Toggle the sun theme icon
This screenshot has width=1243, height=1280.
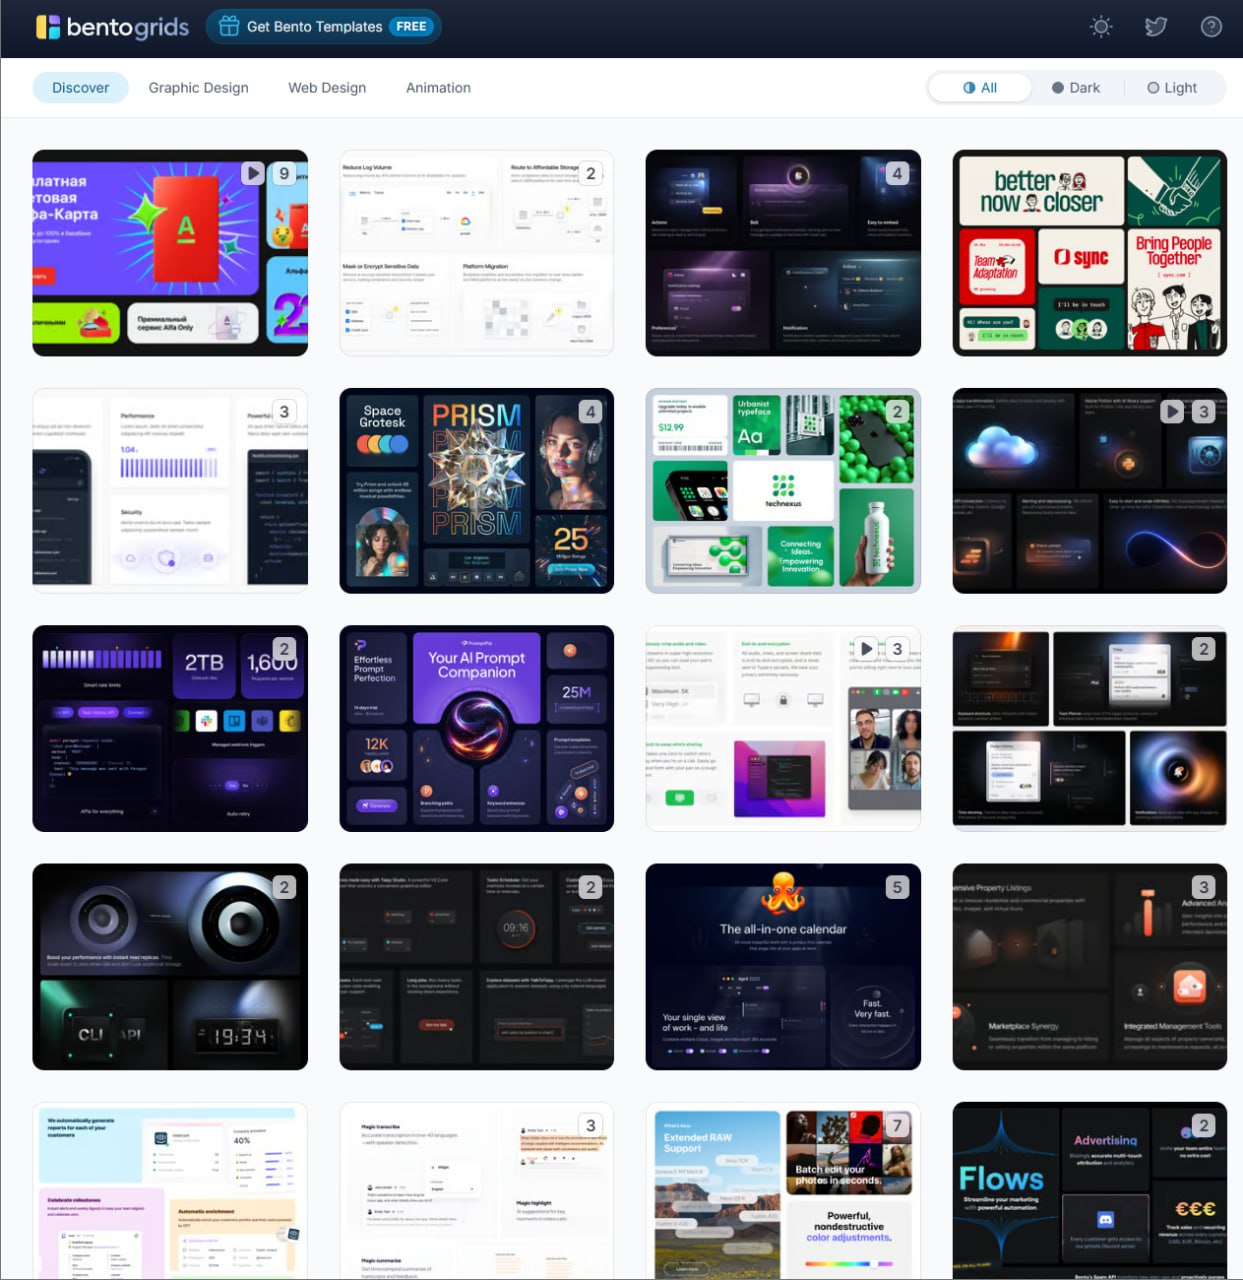click(1101, 27)
